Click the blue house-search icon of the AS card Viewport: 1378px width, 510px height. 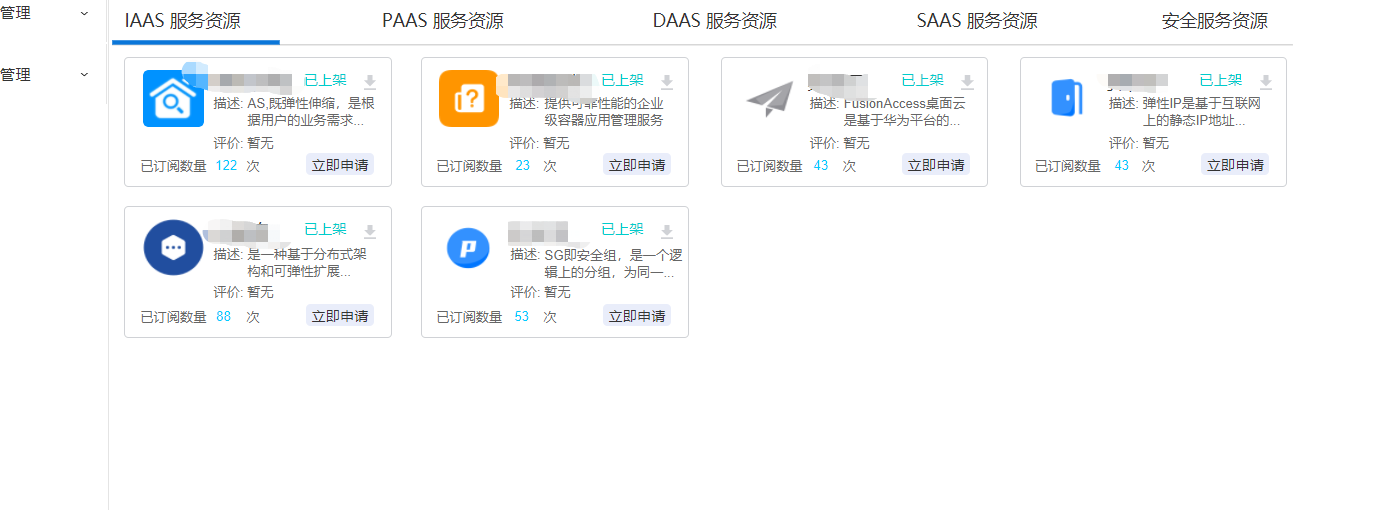(x=173, y=98)
